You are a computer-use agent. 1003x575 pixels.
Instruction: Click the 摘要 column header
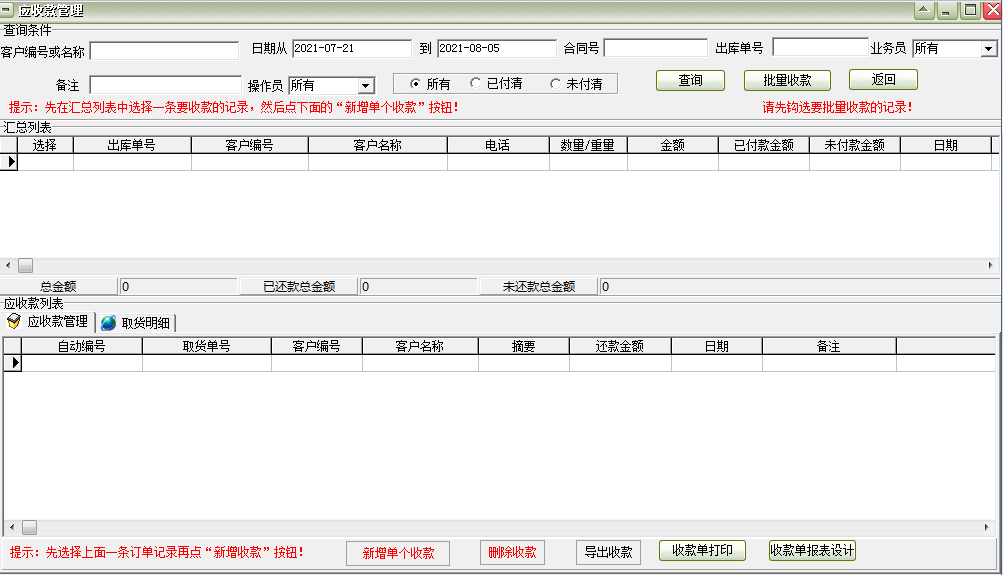[x=523, y=346]
